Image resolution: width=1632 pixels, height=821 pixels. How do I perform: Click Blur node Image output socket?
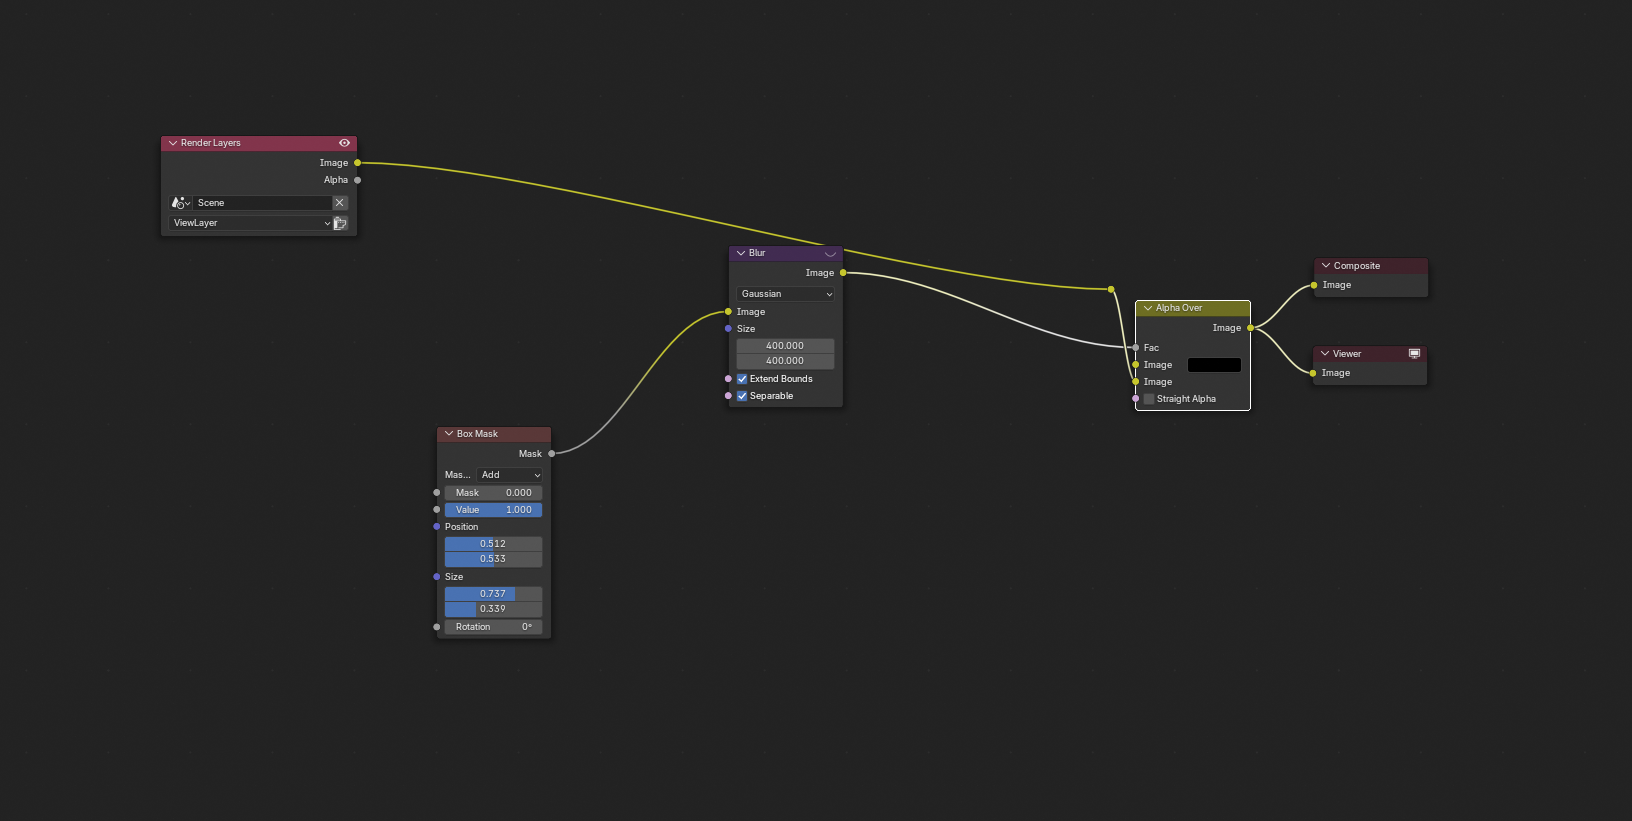point(843,273)
